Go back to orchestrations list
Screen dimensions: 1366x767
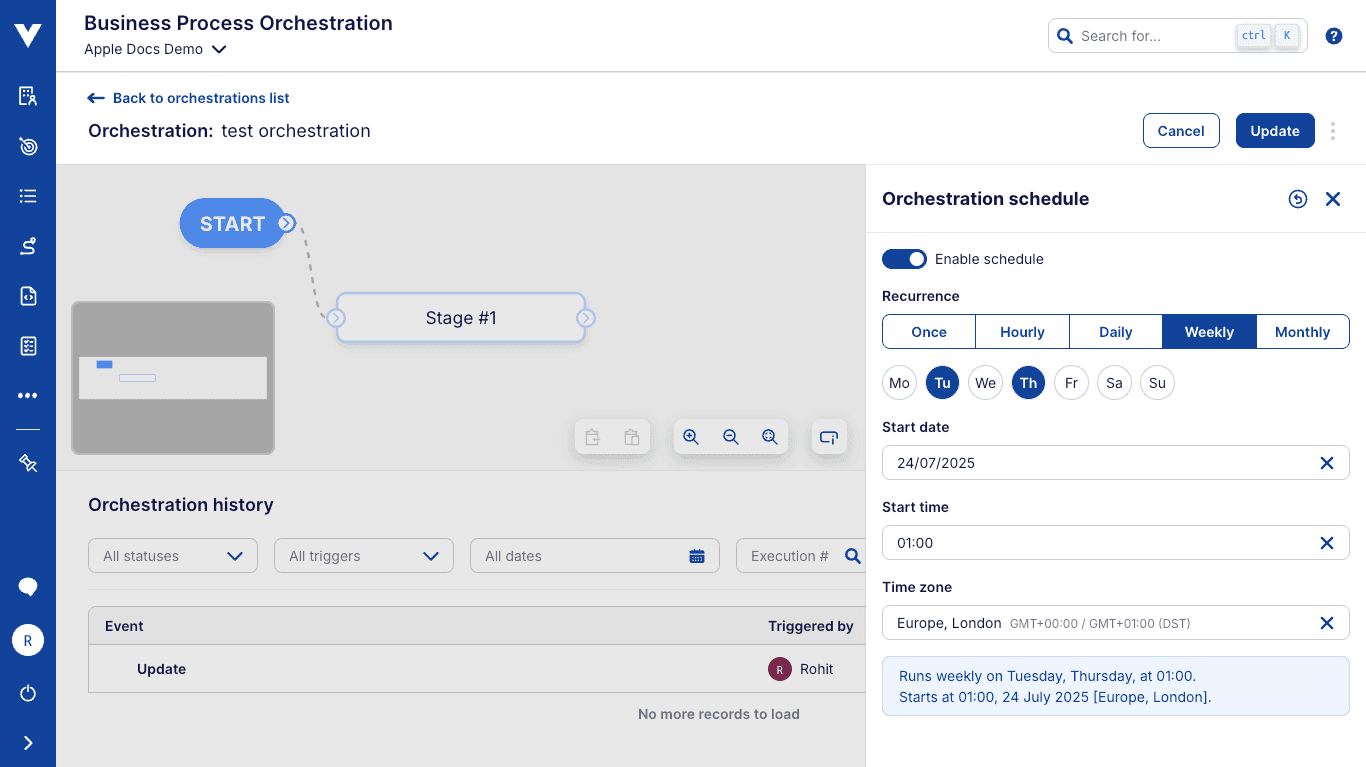187,98
